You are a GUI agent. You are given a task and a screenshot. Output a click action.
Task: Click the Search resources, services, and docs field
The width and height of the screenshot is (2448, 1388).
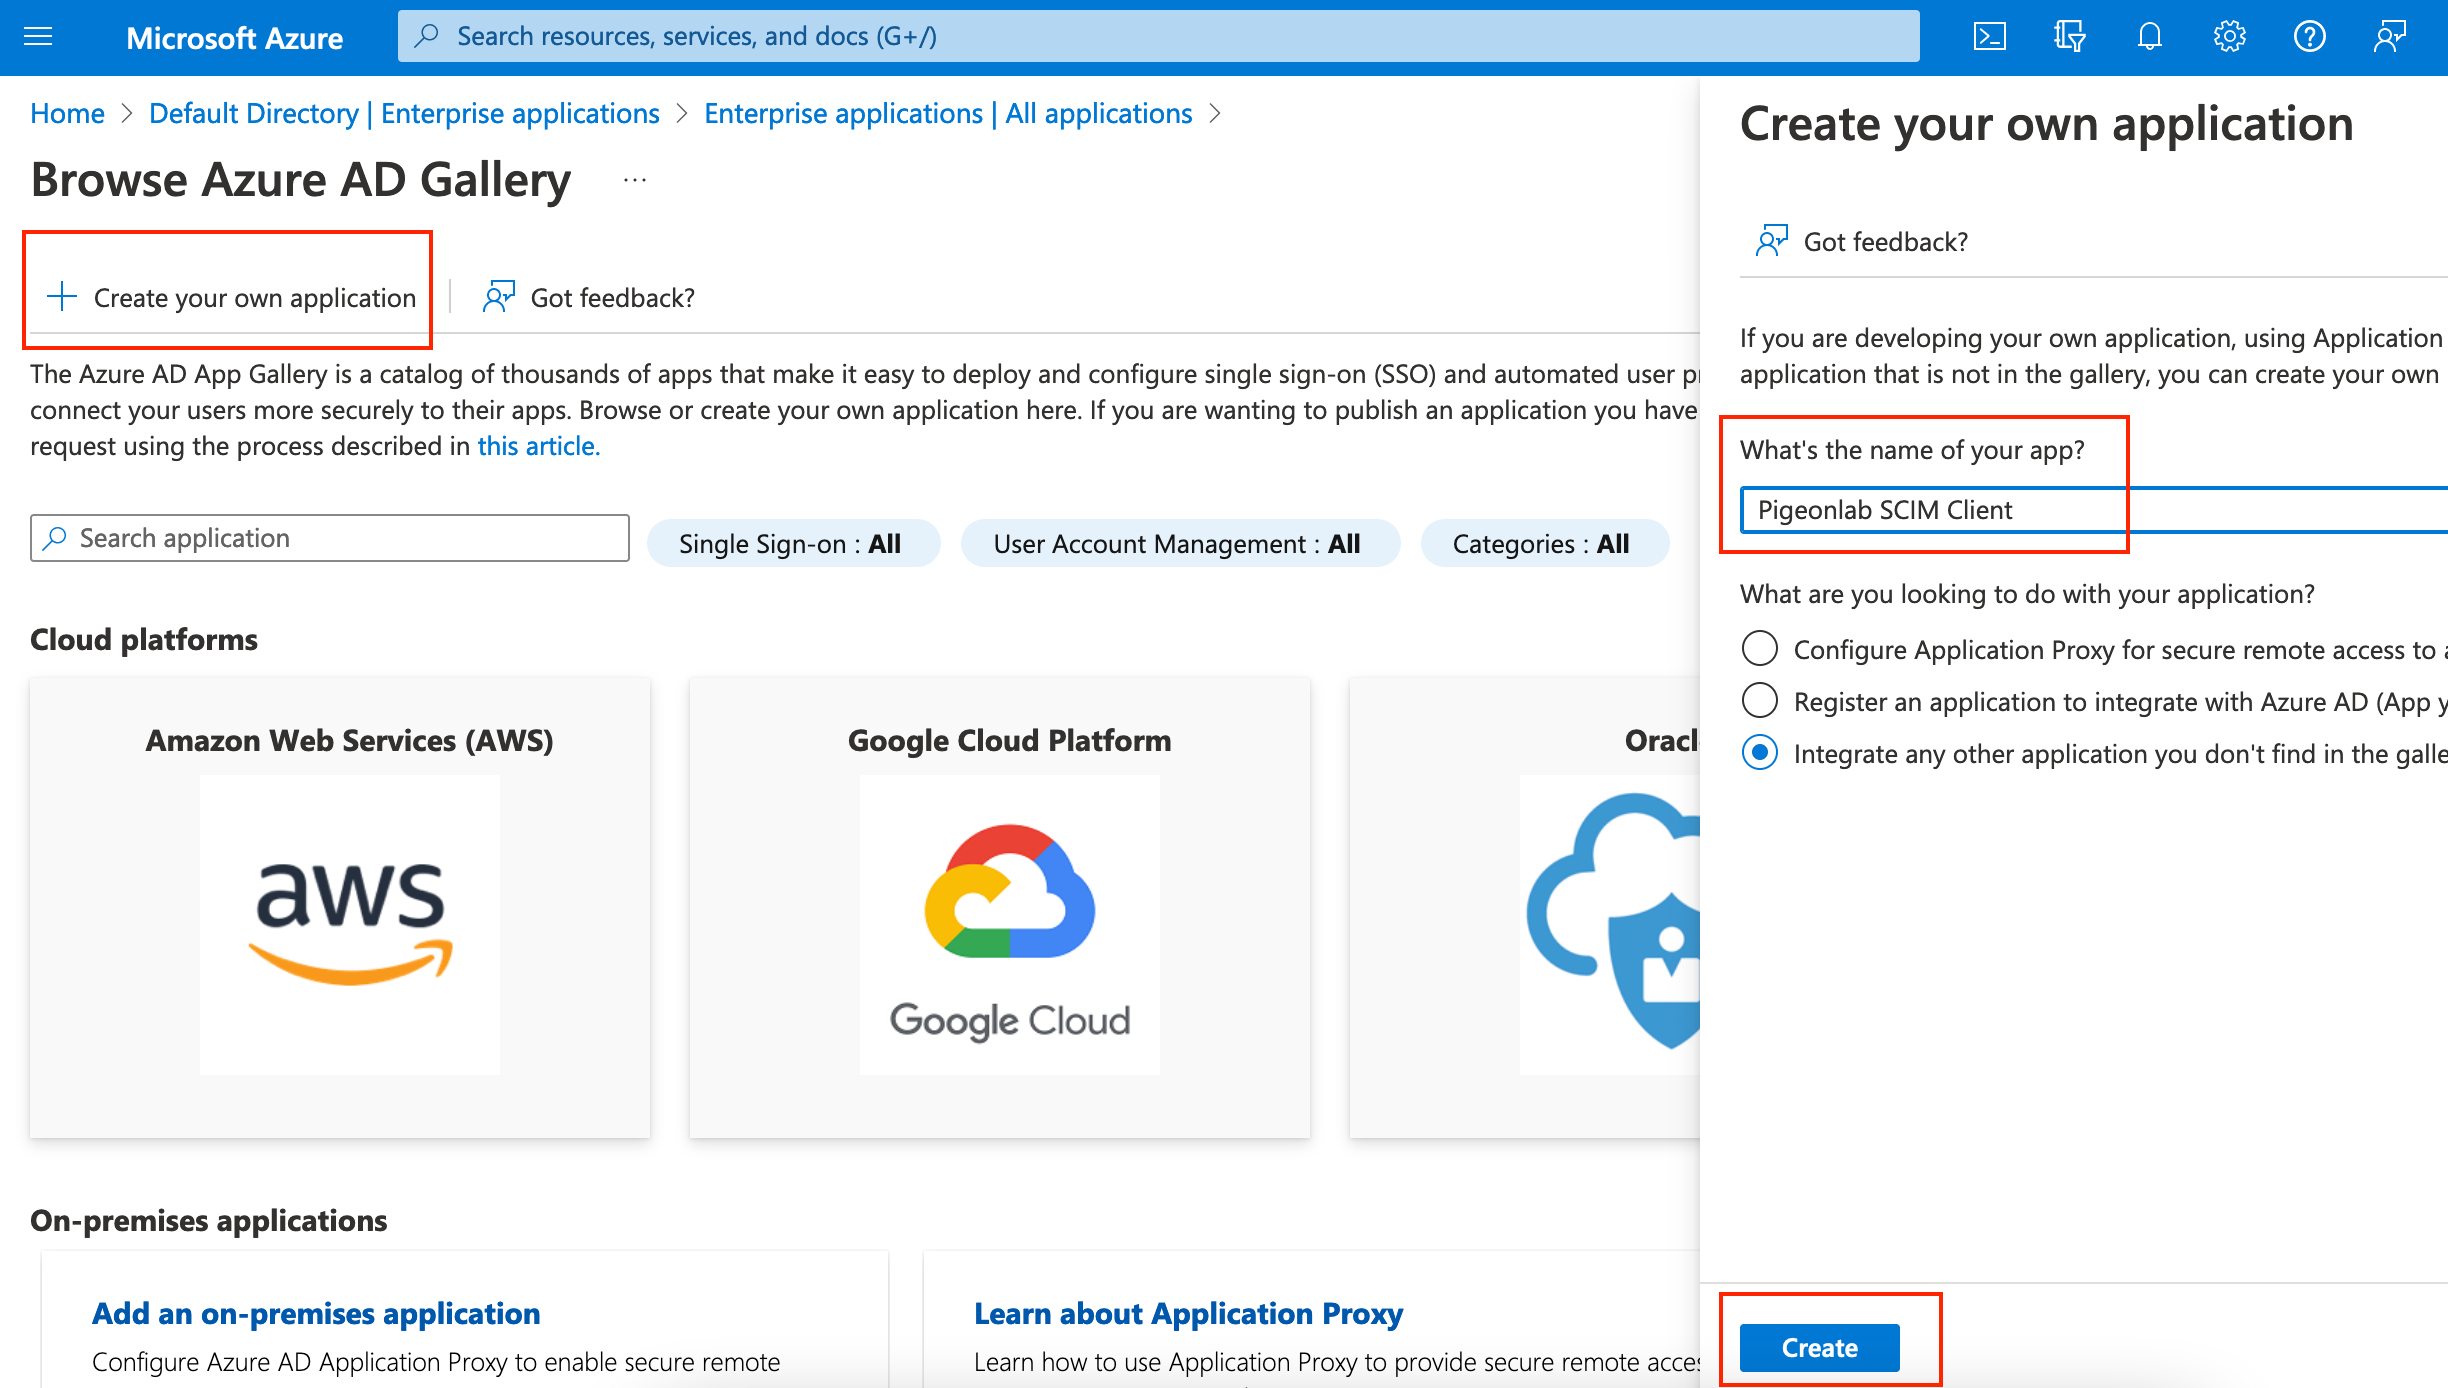1158,36
